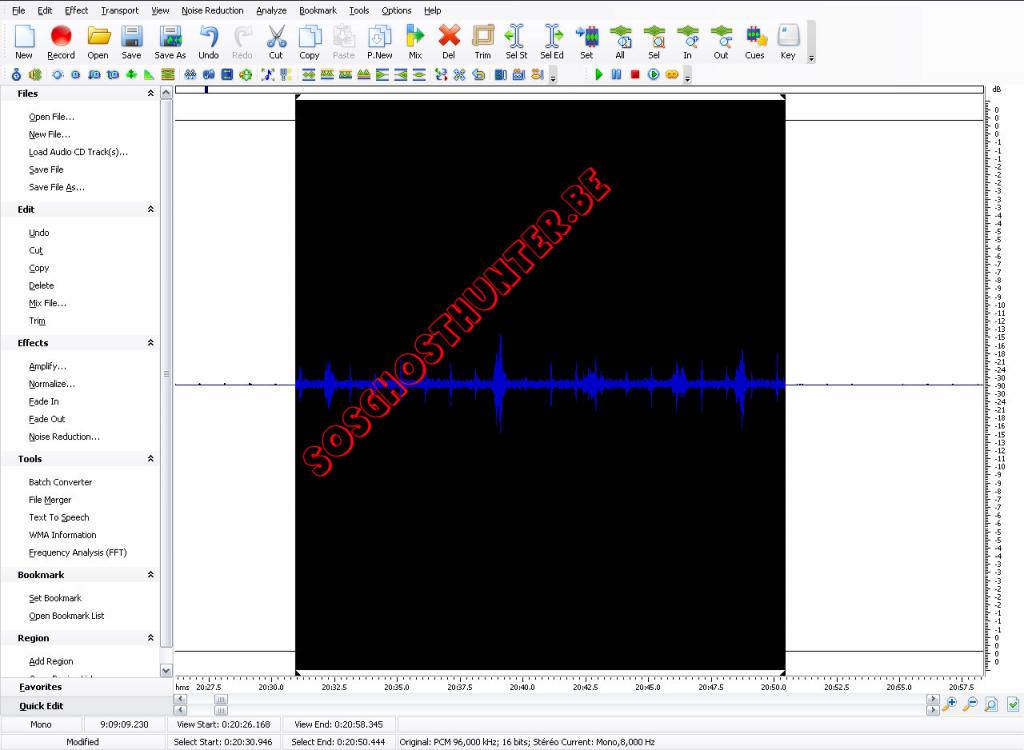Screen dimensions: 1024x750
Task: Click Set Bookmark in sidebar
Action: pos(55,598)
